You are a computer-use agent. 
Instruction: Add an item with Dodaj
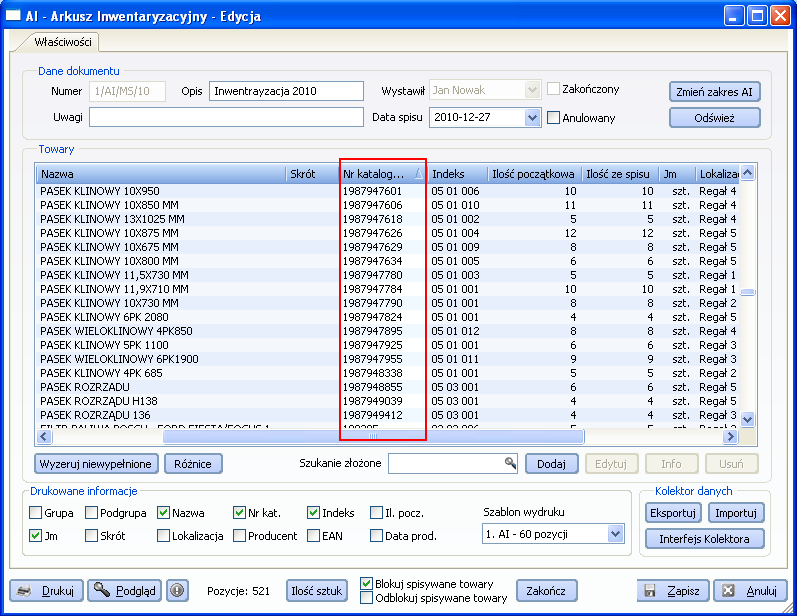[551, 464]
